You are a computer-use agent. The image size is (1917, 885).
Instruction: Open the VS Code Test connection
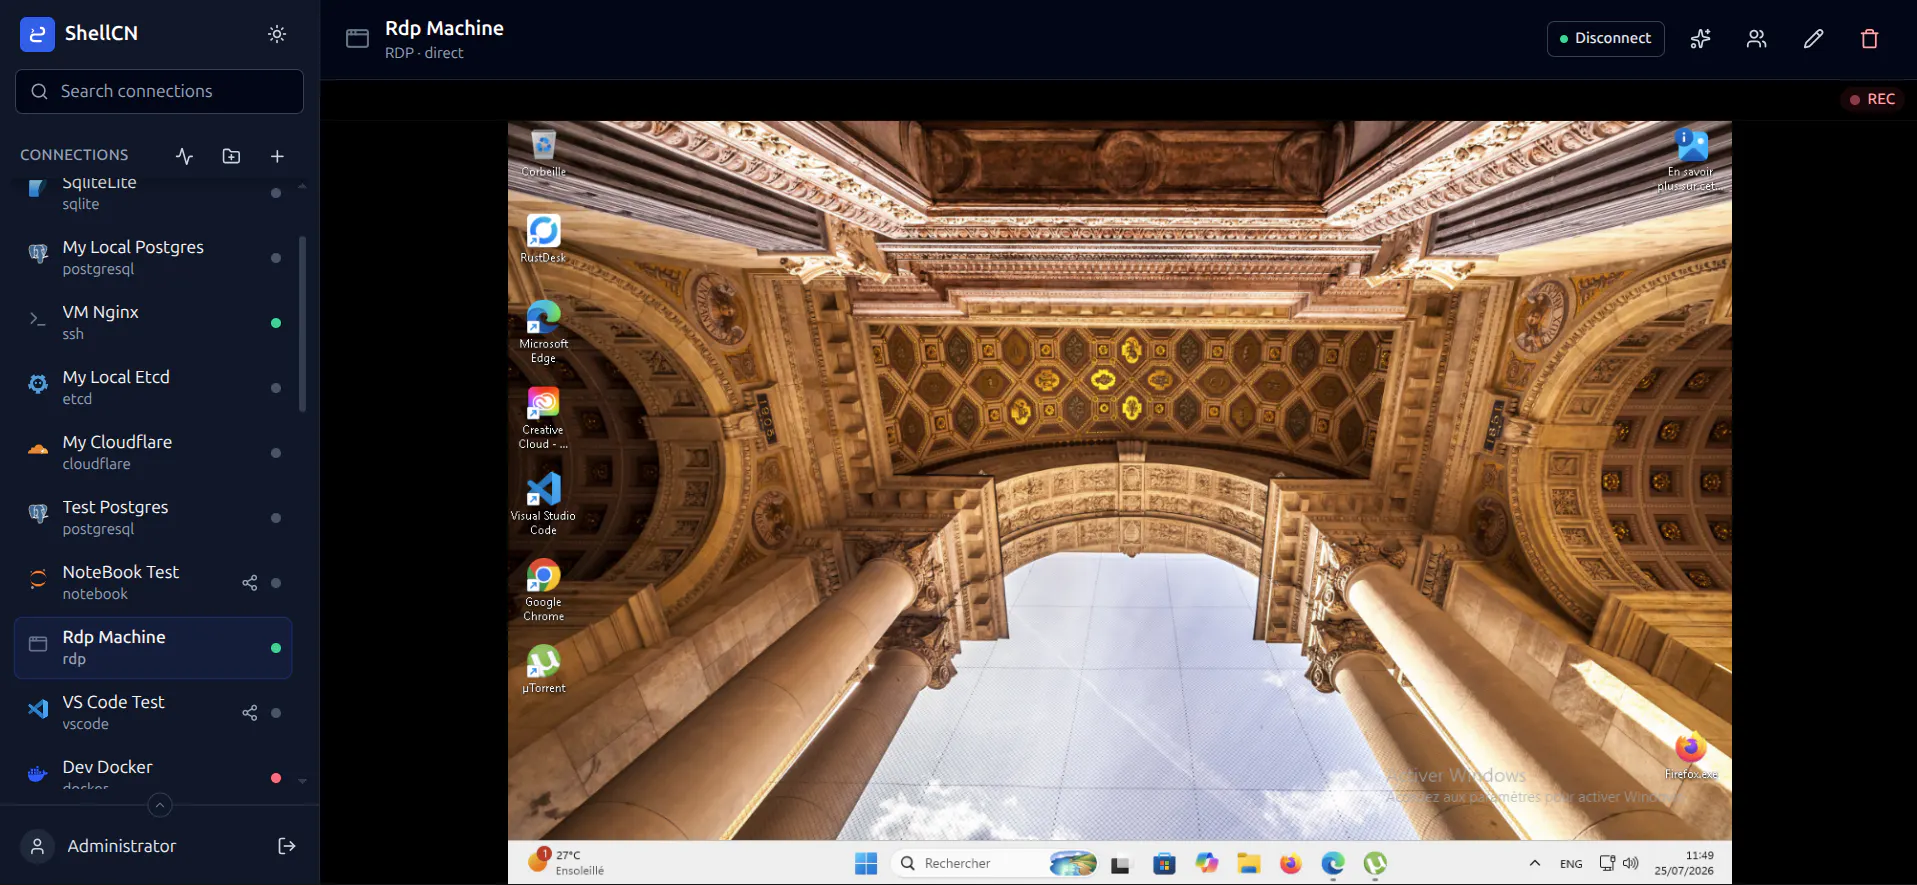click(153, 712)
